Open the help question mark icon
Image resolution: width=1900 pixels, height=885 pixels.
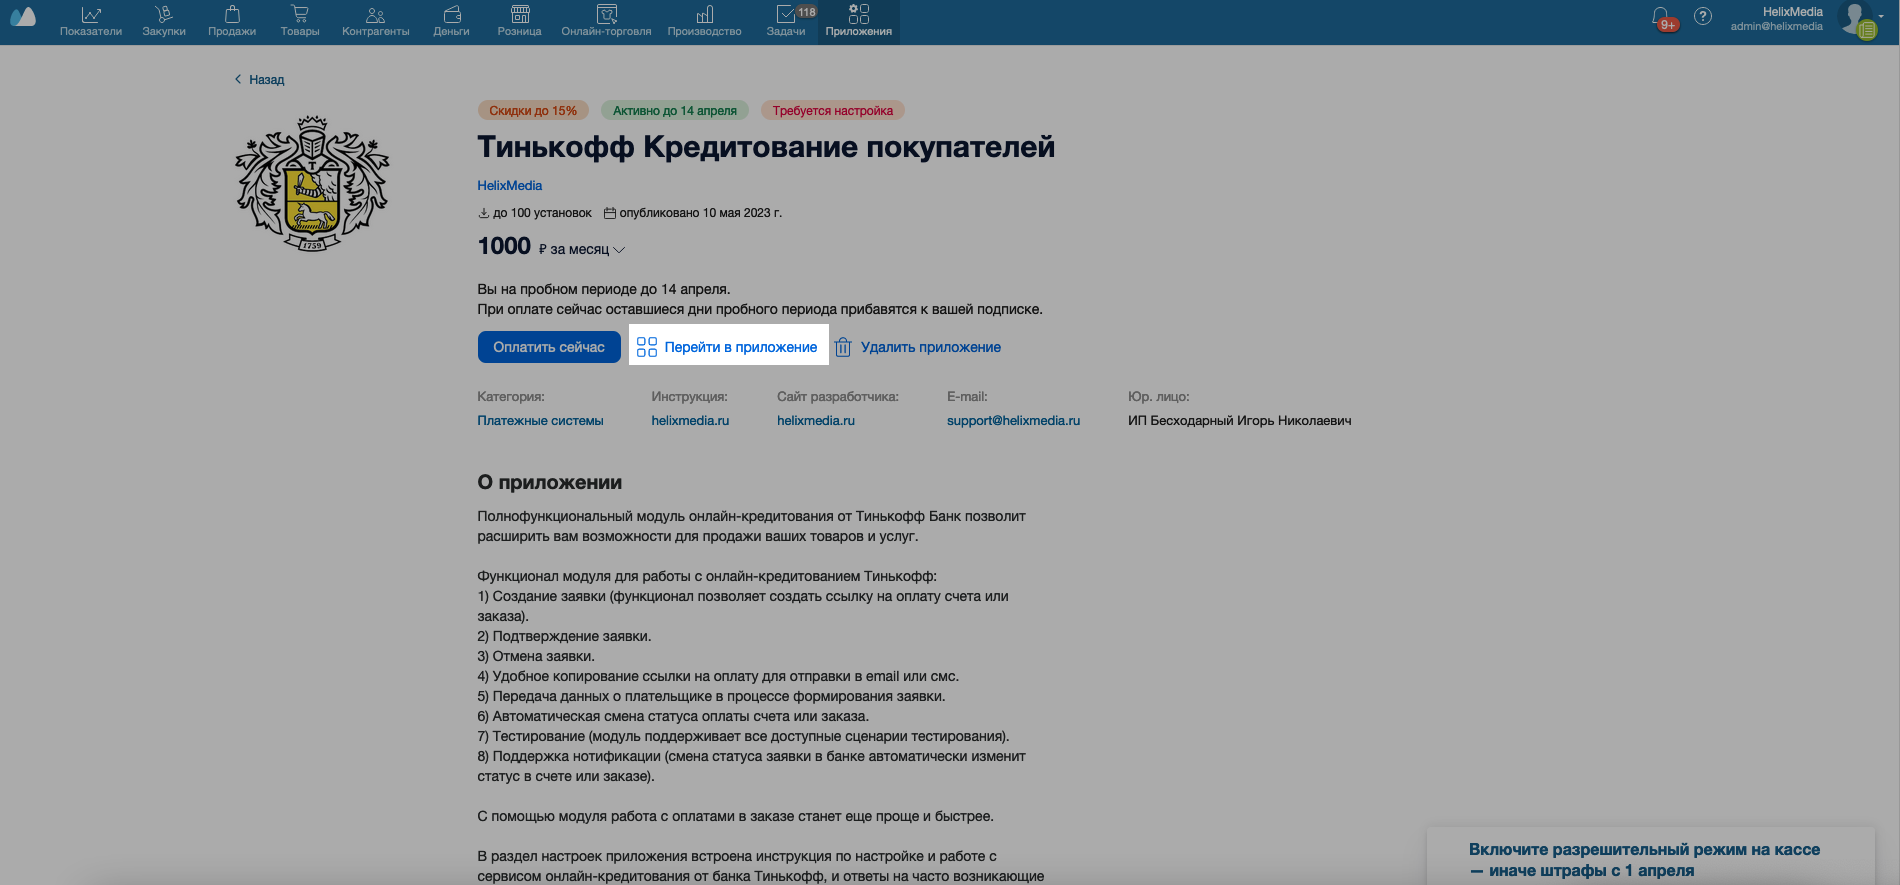pos(1703,17)
